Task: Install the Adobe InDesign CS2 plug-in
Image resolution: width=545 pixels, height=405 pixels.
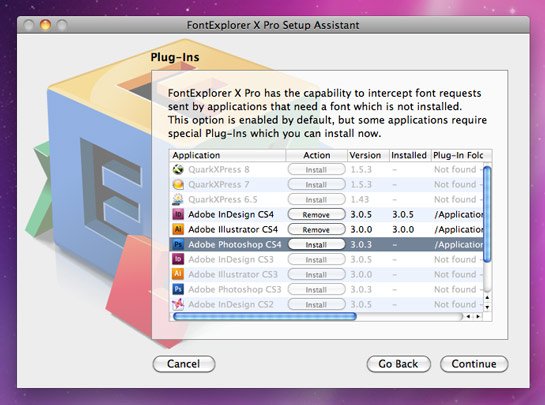Action: coord(316,304)
